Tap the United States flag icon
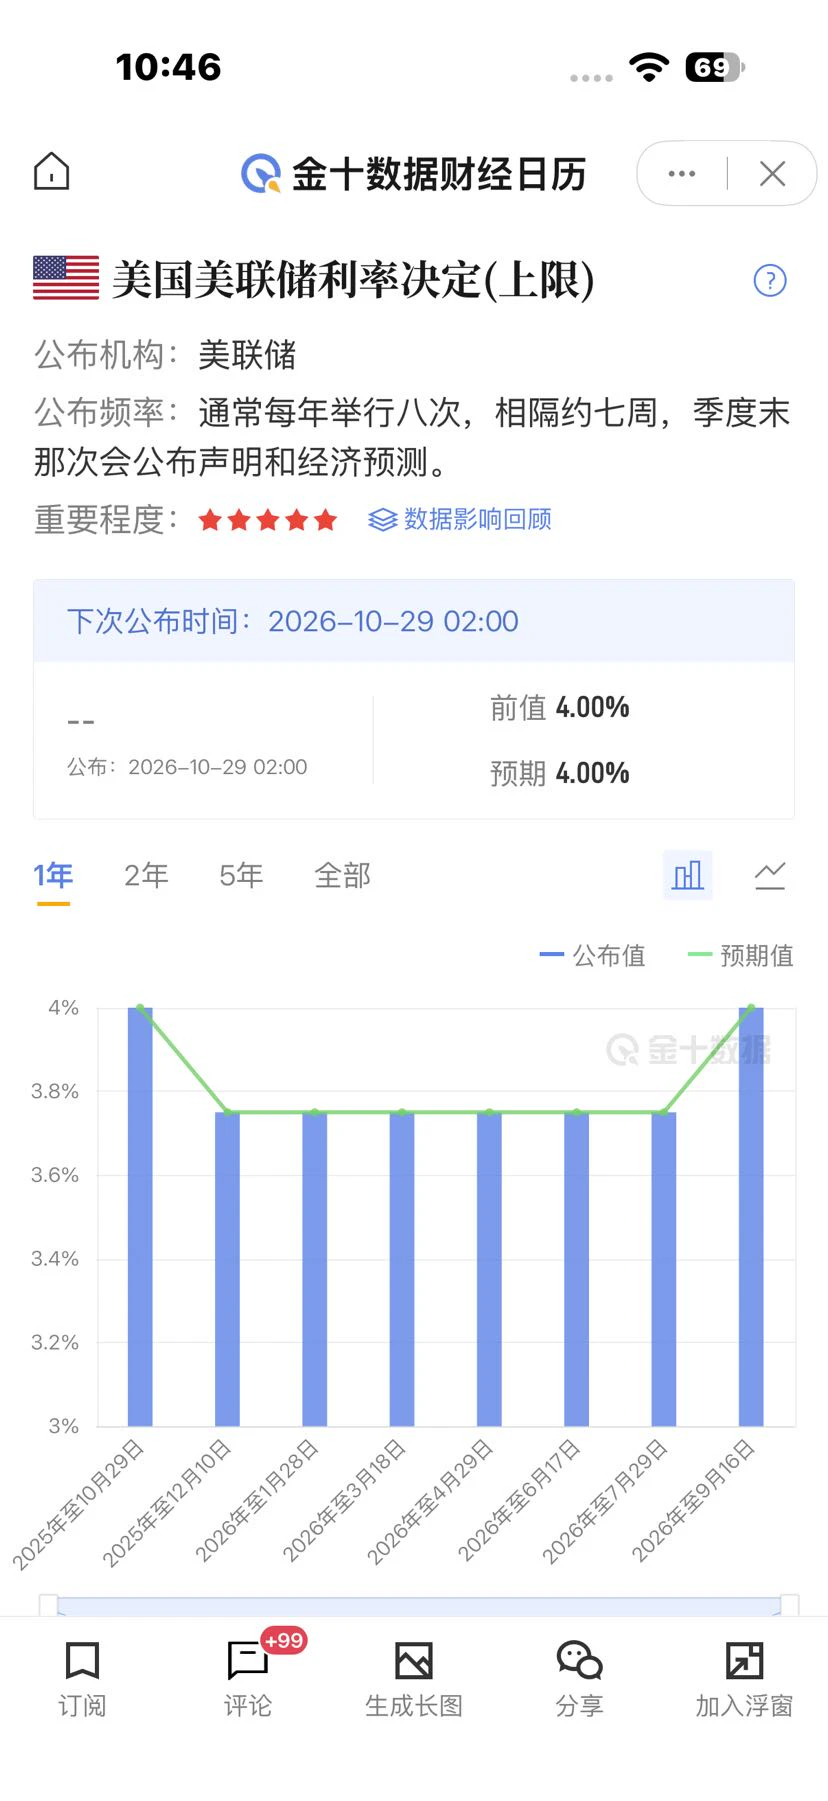The image size is (828, 1801). point(66,278)
